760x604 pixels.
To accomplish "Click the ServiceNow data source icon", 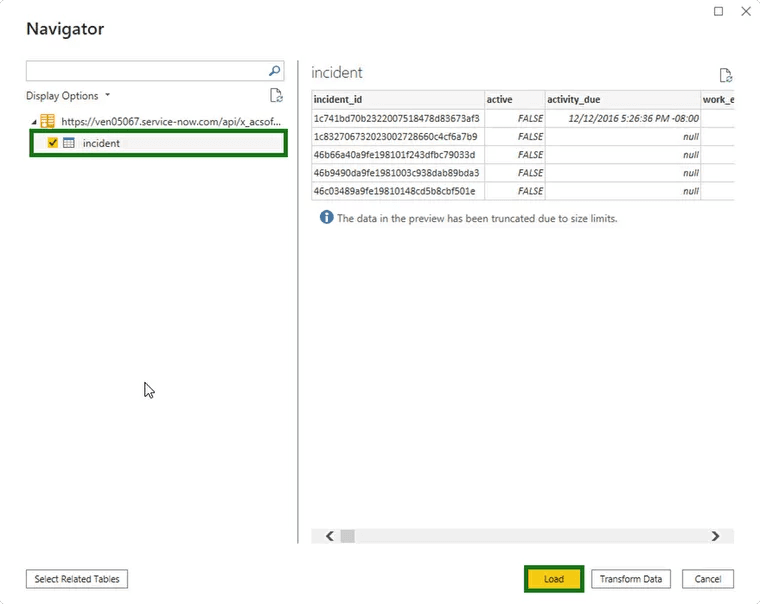I will tap(48, 121).
